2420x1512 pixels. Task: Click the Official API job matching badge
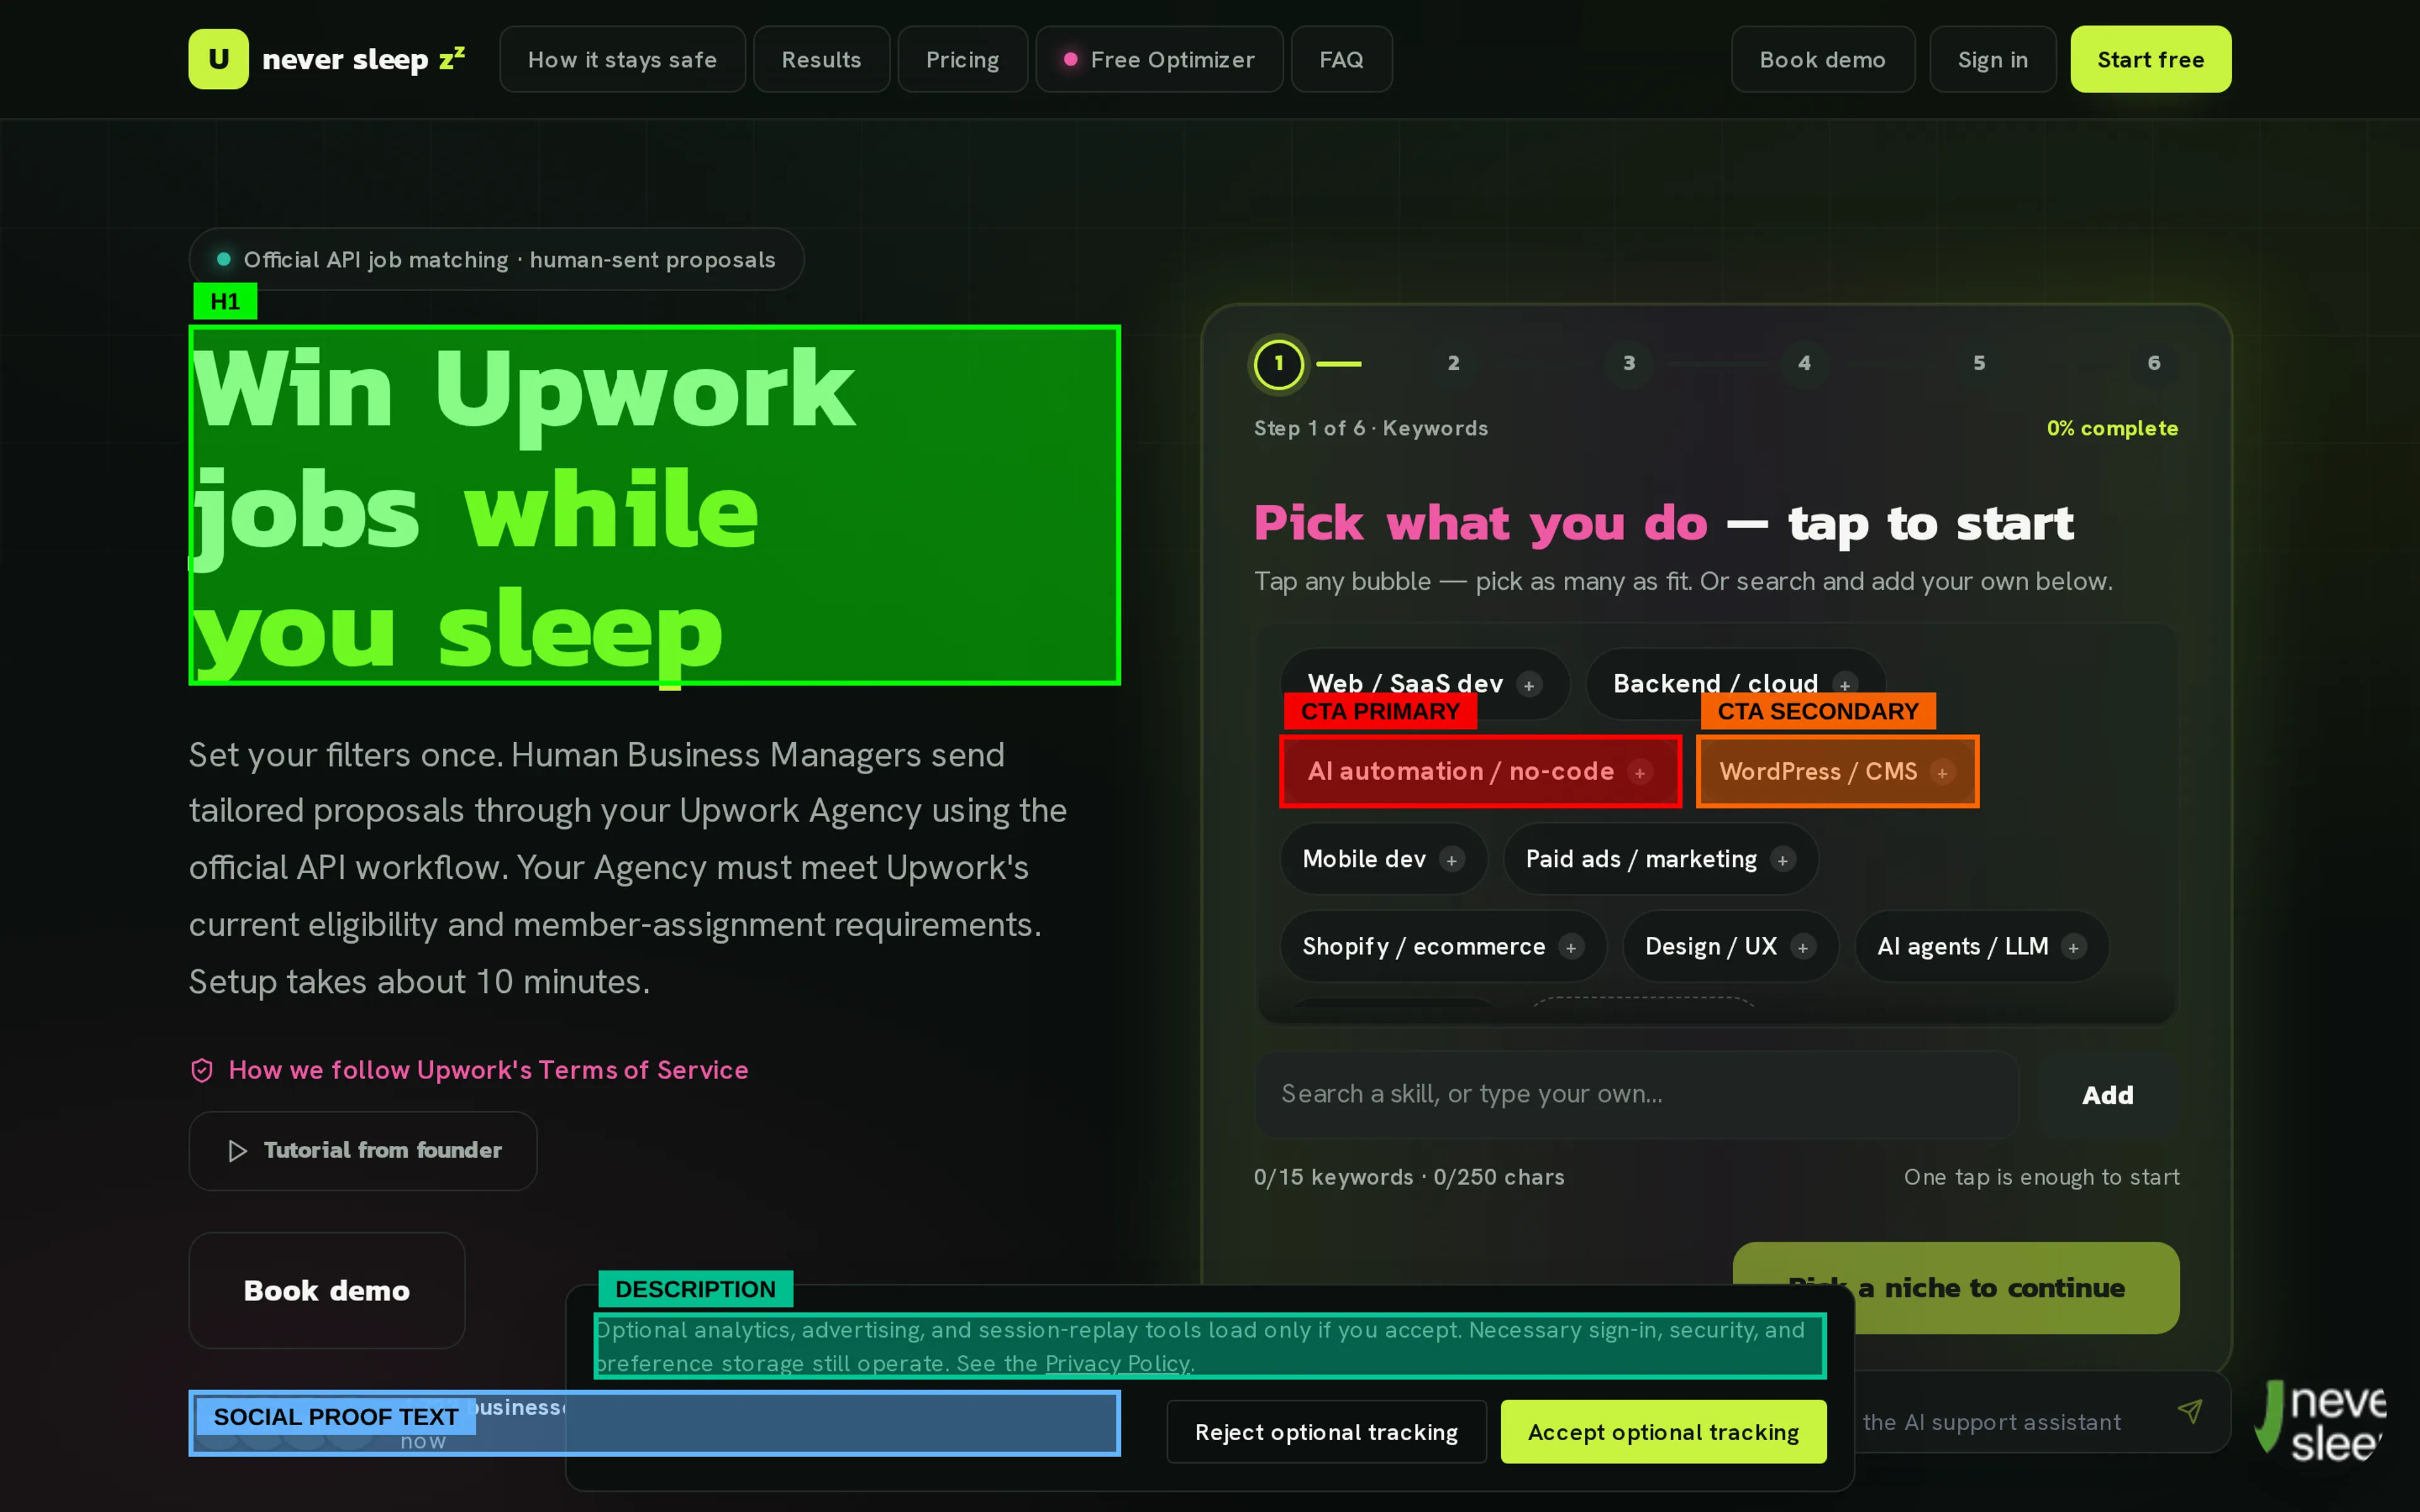(x=496, y=260)
